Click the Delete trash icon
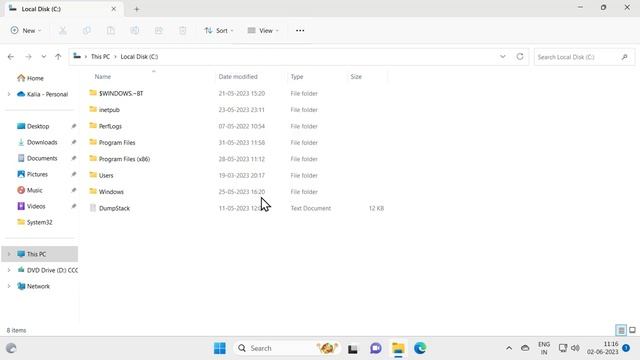Screen dimensions: 640x360 coord(182,31)
